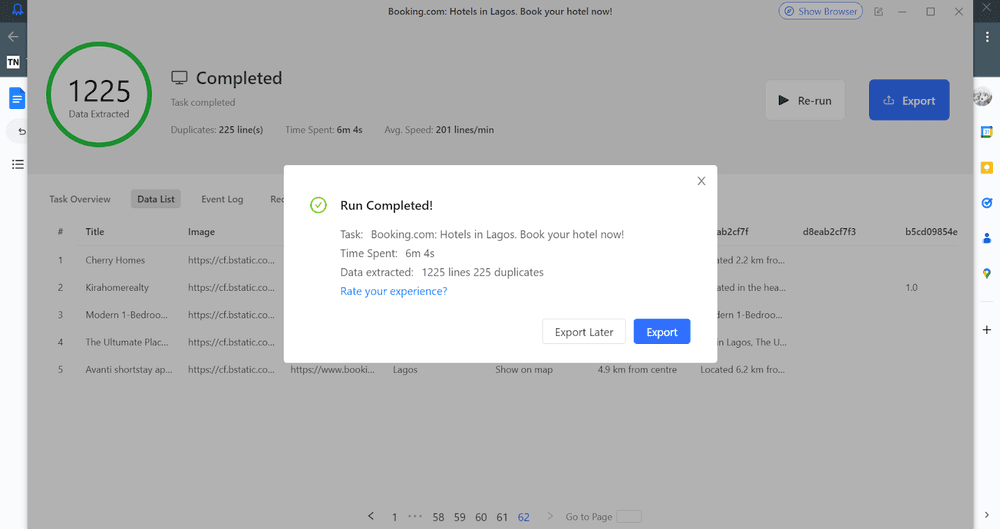The height and width of the screenshot is (529, 1000).
Task: Open Google Calendar icon in right panel
Action: [x=987, y=132]
